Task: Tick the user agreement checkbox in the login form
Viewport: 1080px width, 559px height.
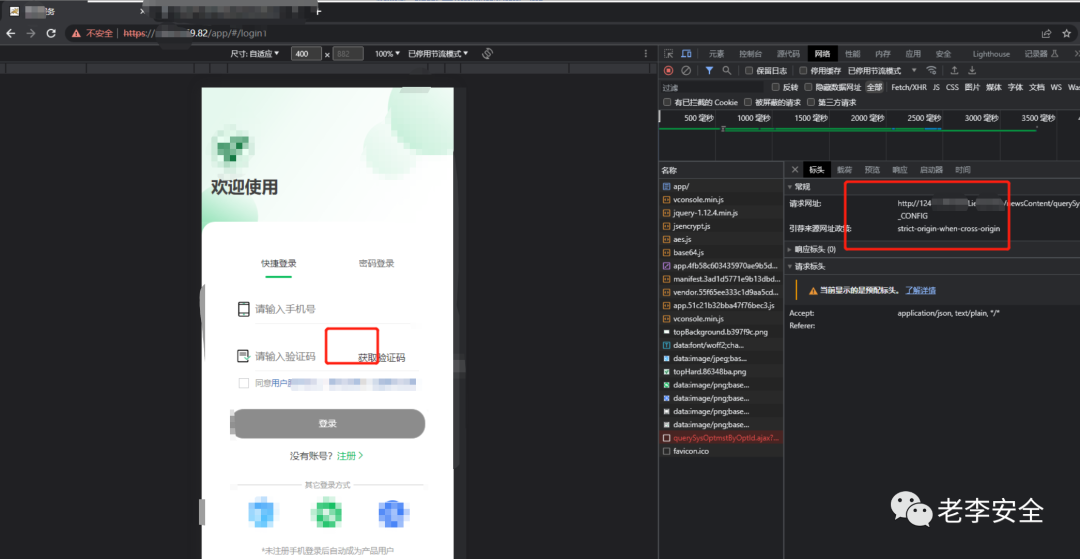Action: 243,383
